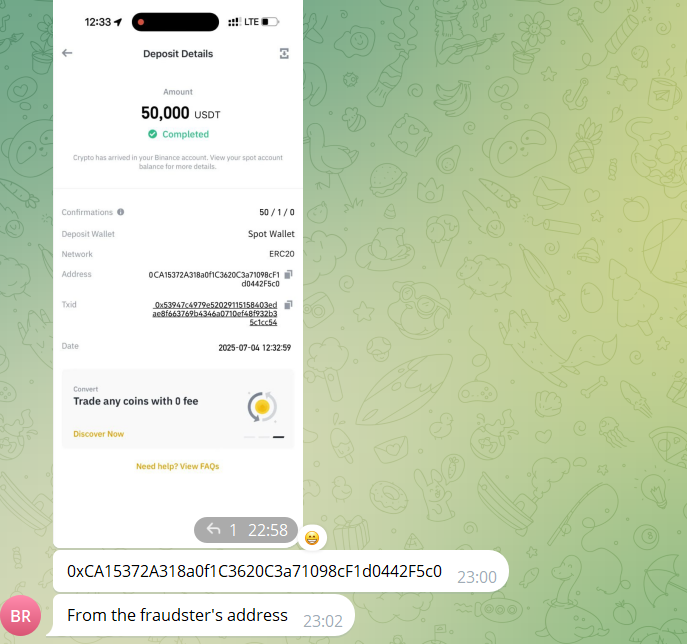This screenshot has height=644, width=687.
Task: Click Discover Now link
Action: [99, 434]
